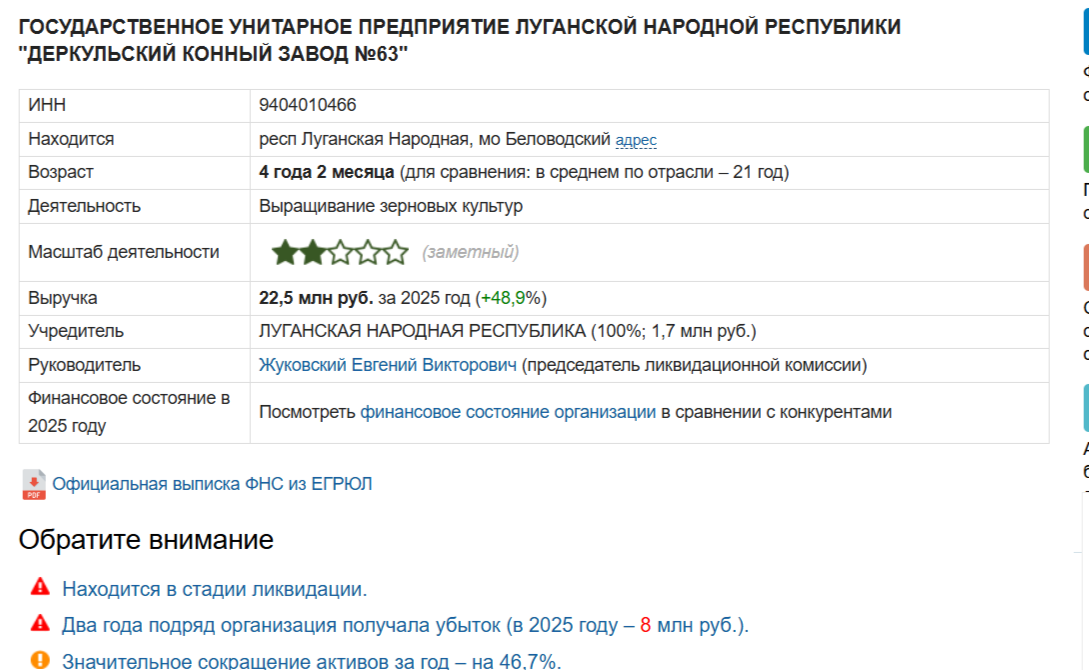This screenshot has width=1089, height=670.
Task: Open 'Значительное сокращение активов за год' notice
Action: pyautogui.click(x=311, y=661)
